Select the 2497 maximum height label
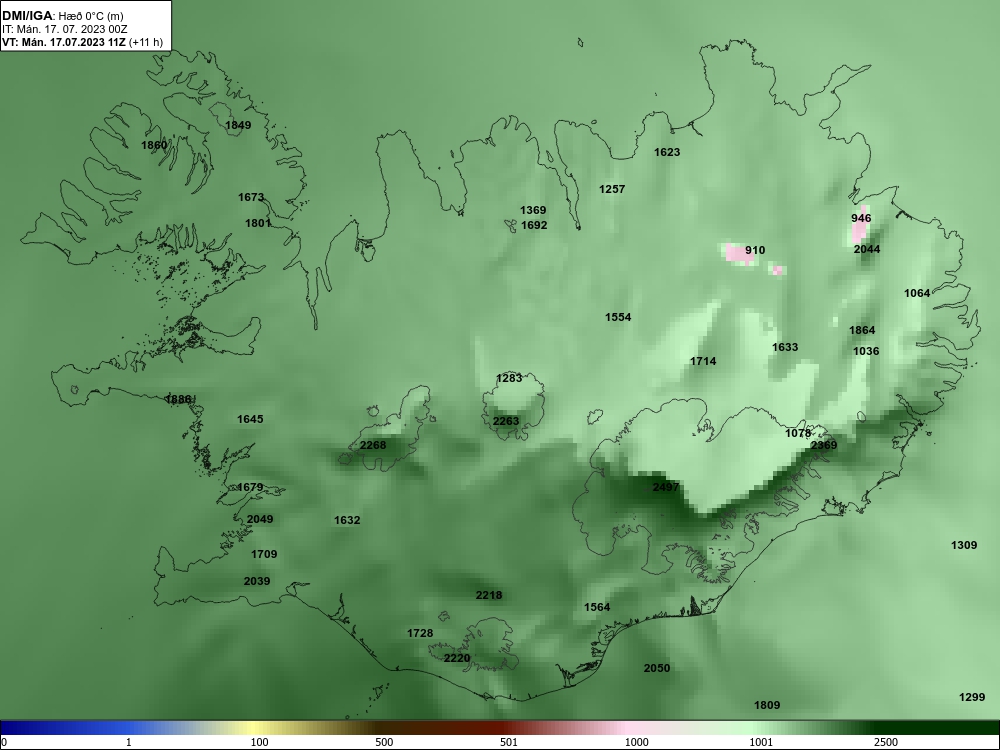1000x750 pixels. point(666,488)
